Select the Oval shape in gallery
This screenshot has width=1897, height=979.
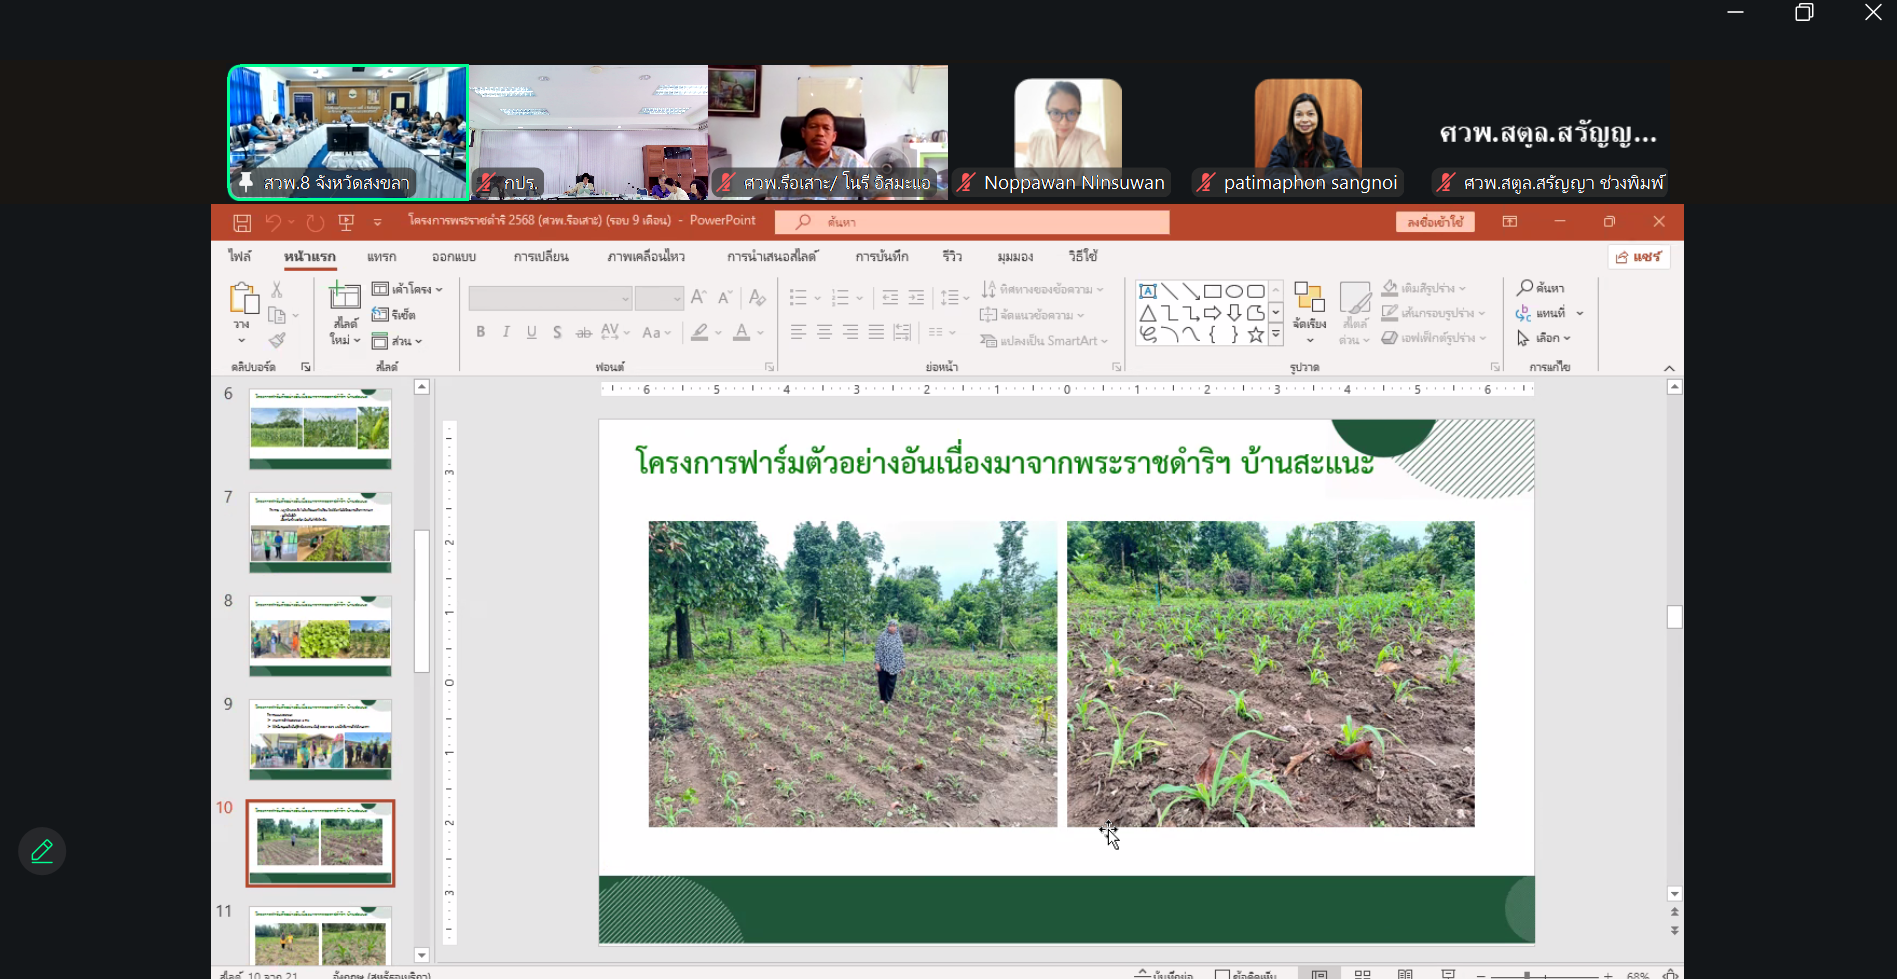[x=1234, y=291]
